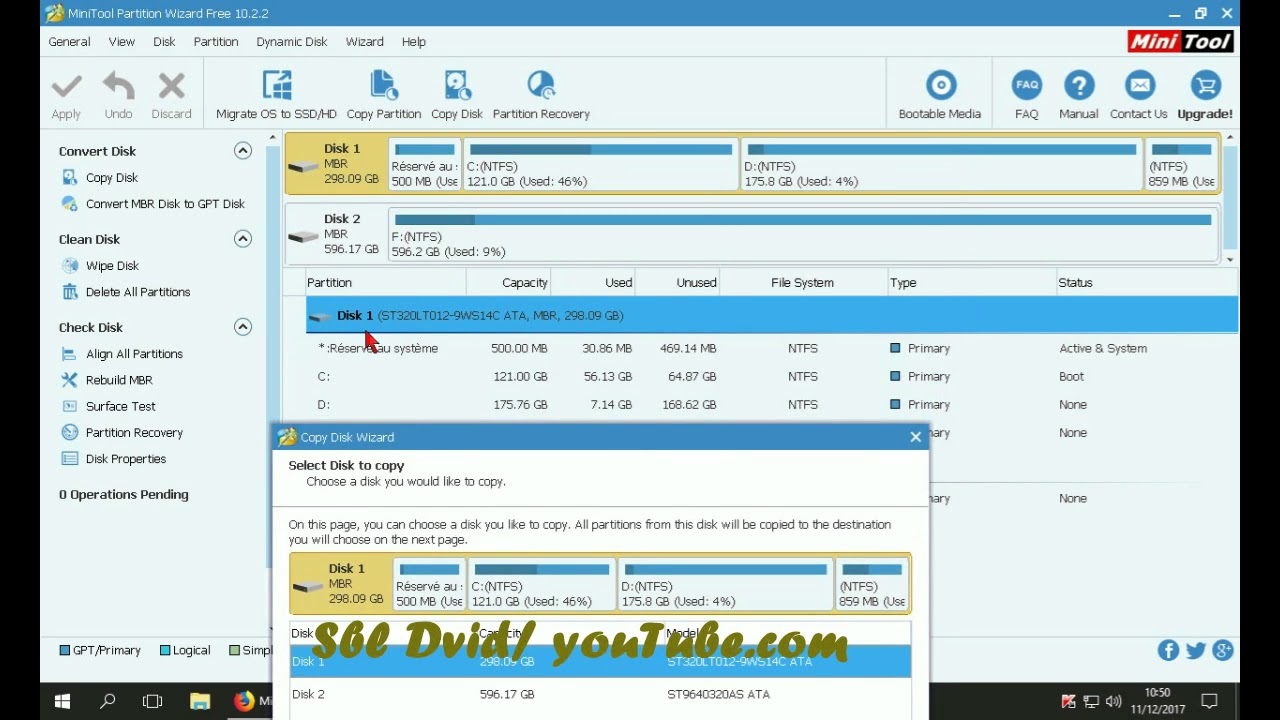
Task: Collapse the Convert Disk section
Action: click(243, 151)
